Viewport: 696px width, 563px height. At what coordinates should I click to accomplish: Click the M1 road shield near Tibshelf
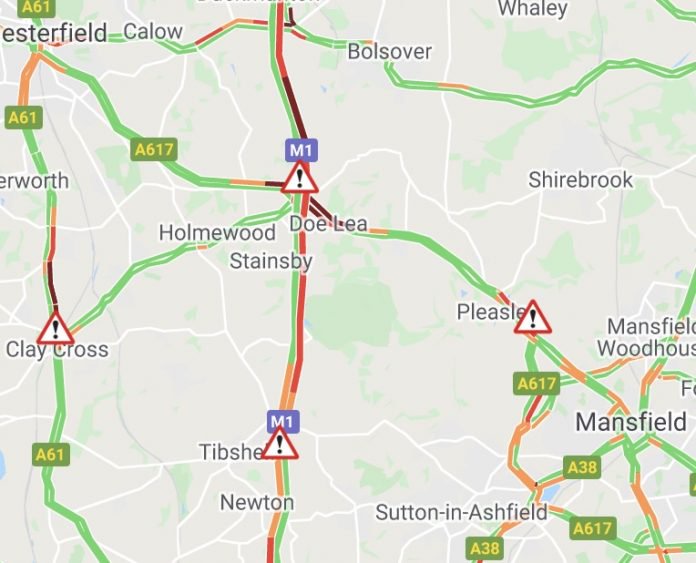[x=283, y=420]
